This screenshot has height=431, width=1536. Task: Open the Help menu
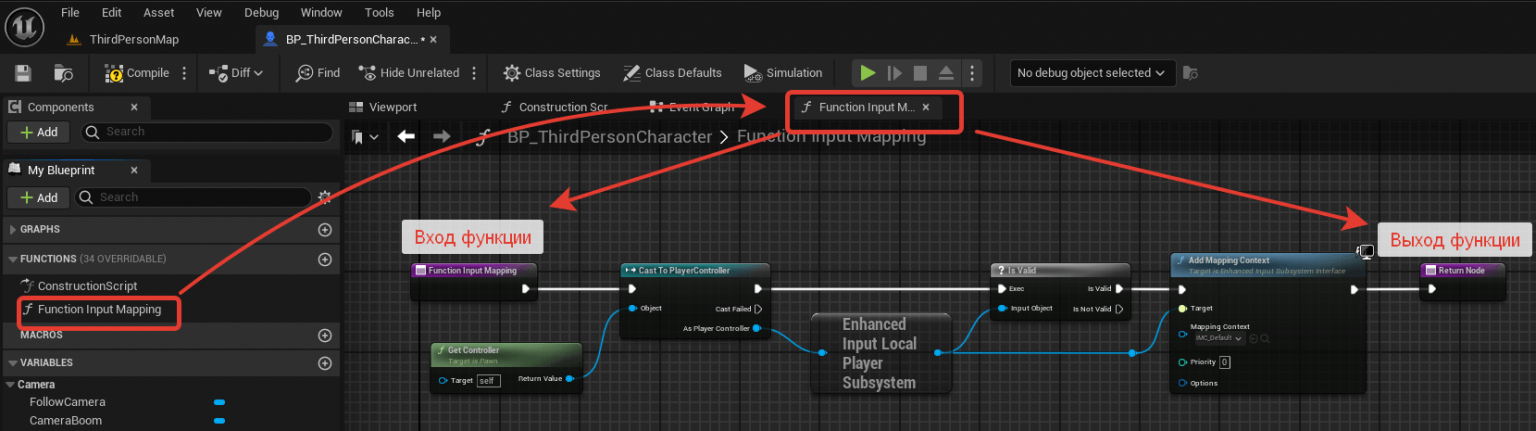[x=428, y=13]
